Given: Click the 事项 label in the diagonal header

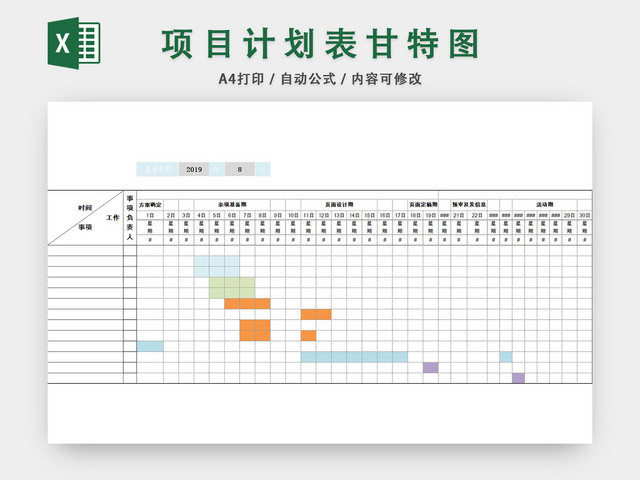Looking at the screenshot, I should coord(85,227).
